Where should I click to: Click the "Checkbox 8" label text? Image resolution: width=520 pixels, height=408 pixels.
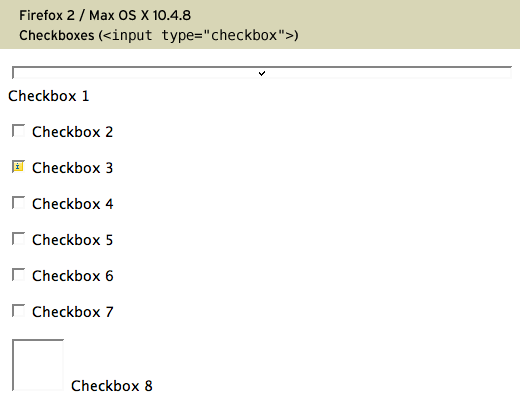coord(112,386)
